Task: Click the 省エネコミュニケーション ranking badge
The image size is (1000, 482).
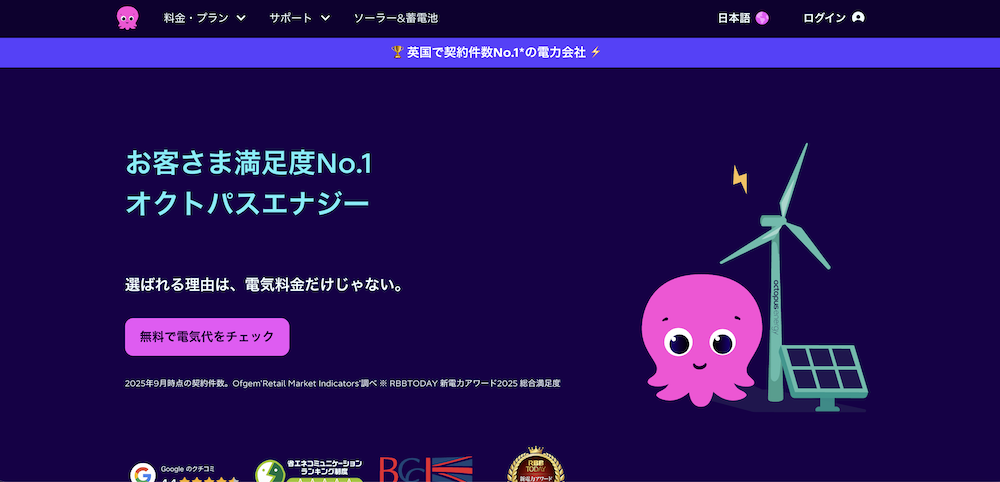Action: [309, 470]
